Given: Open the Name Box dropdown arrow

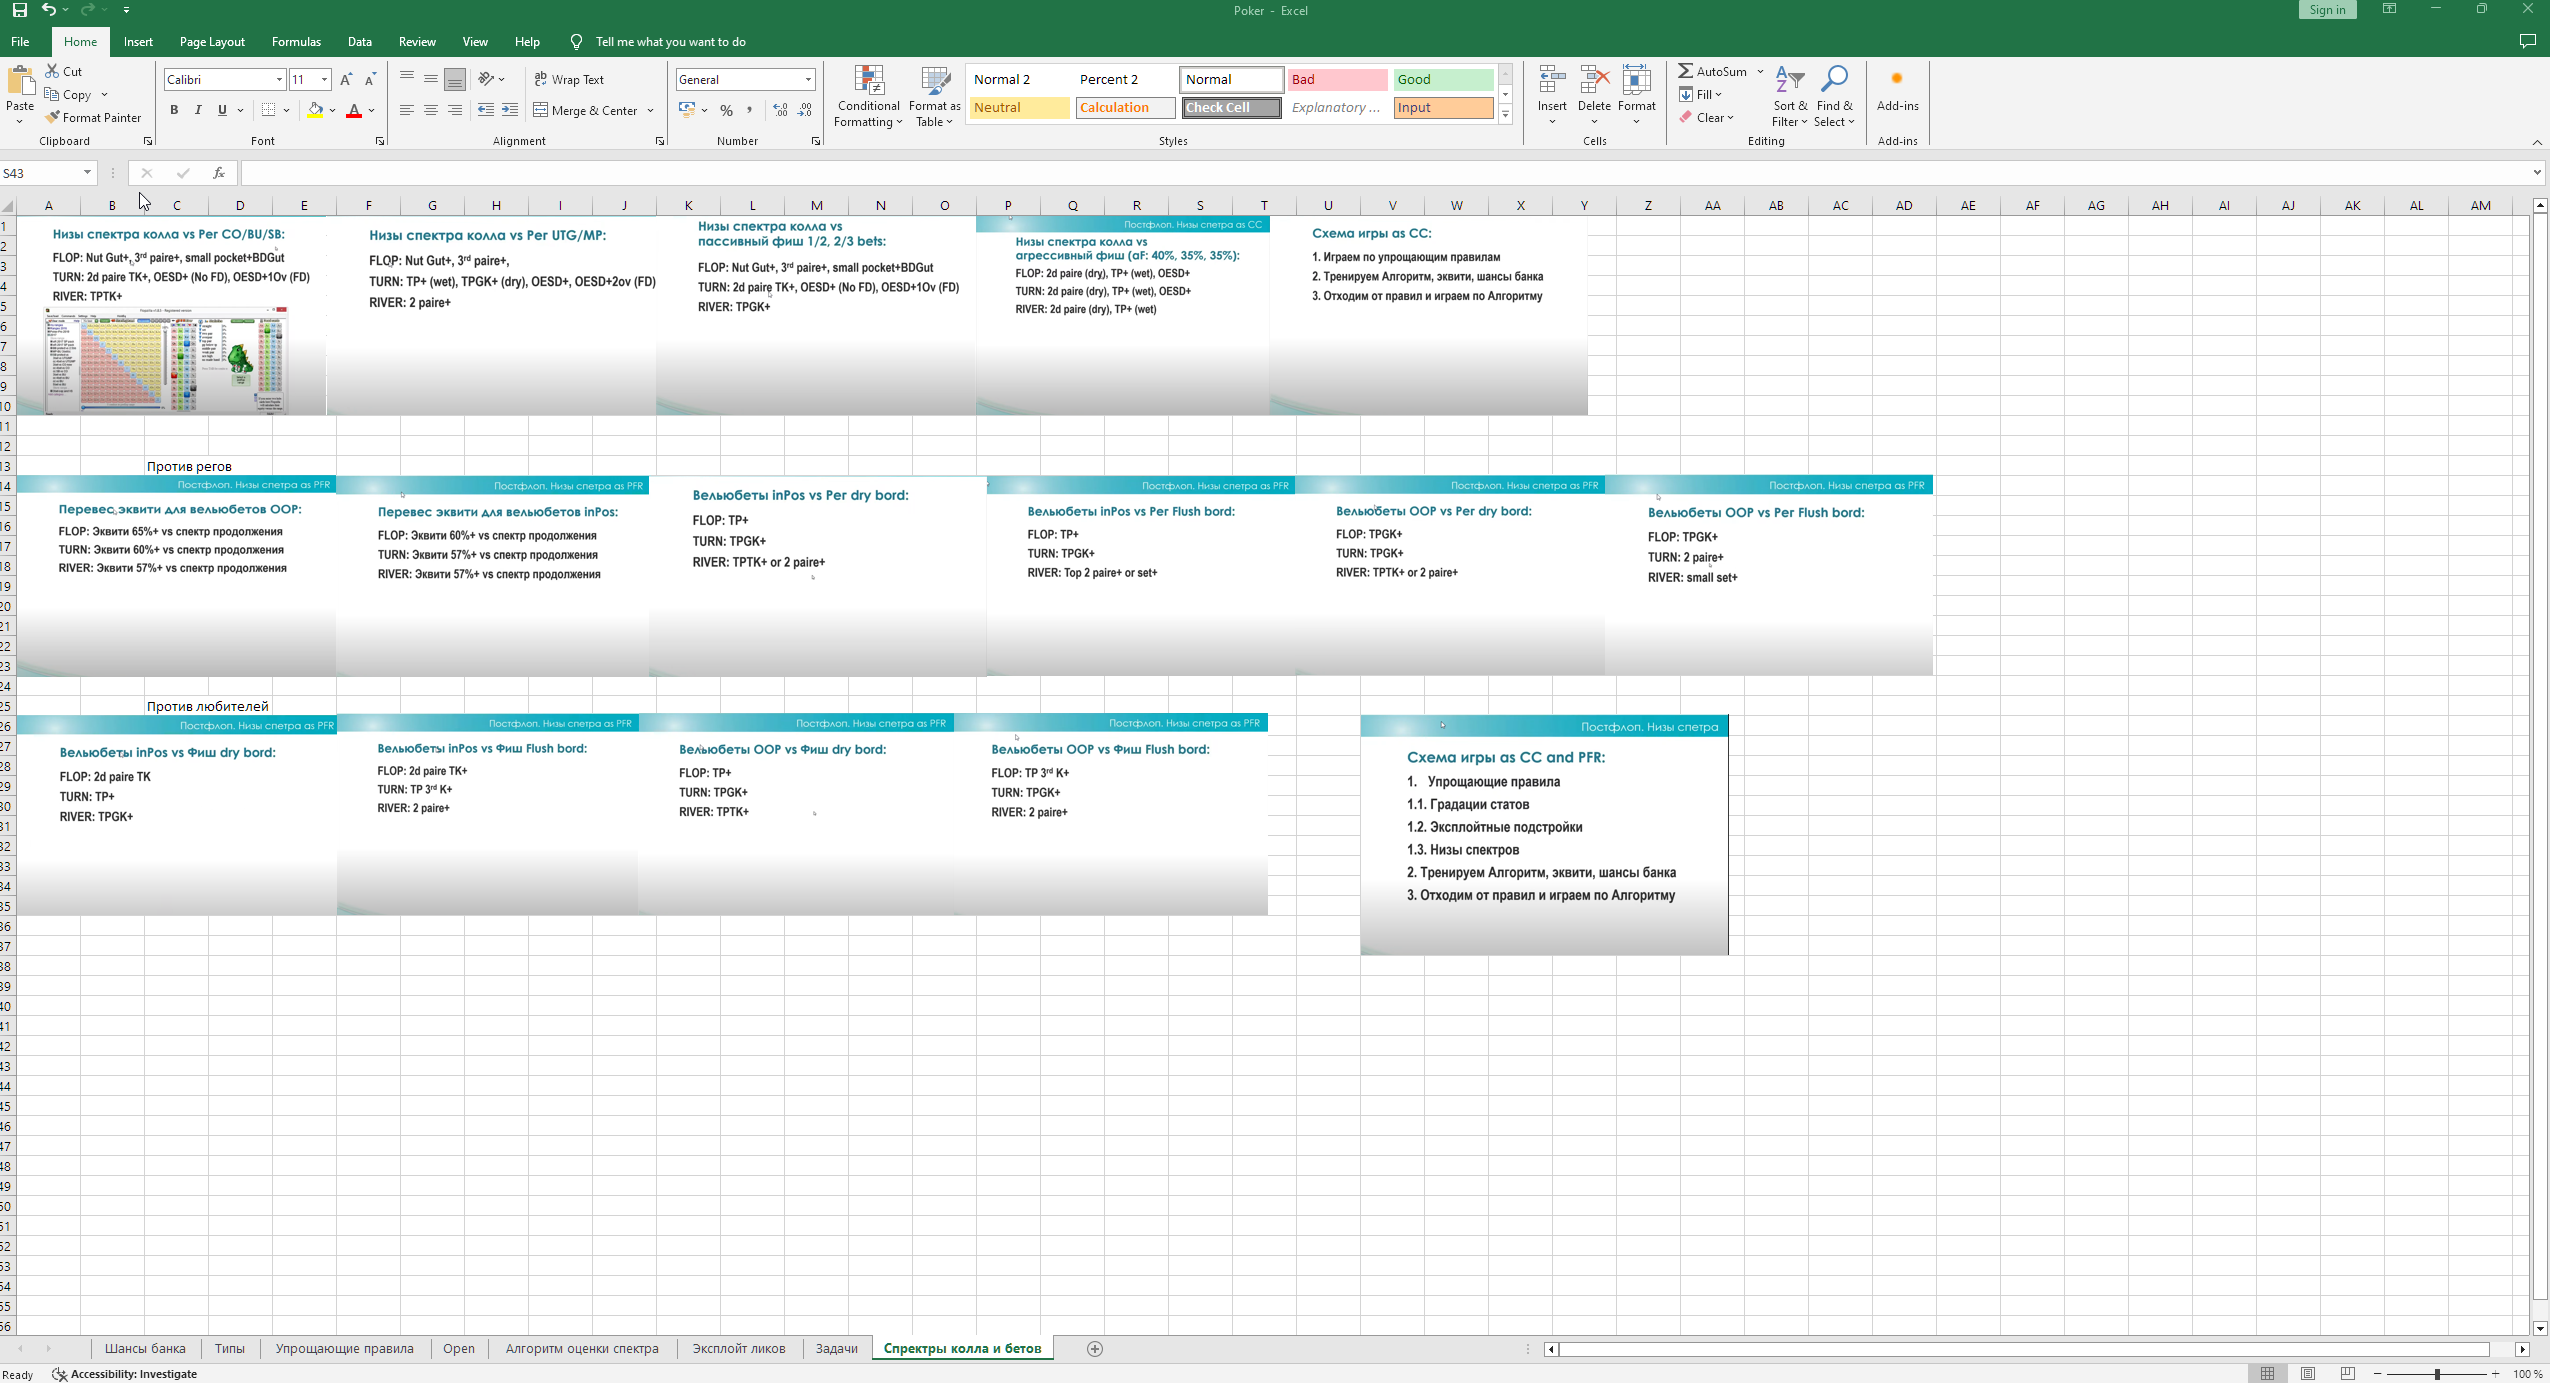Looking at the screenshot, I should coord(87,173).
